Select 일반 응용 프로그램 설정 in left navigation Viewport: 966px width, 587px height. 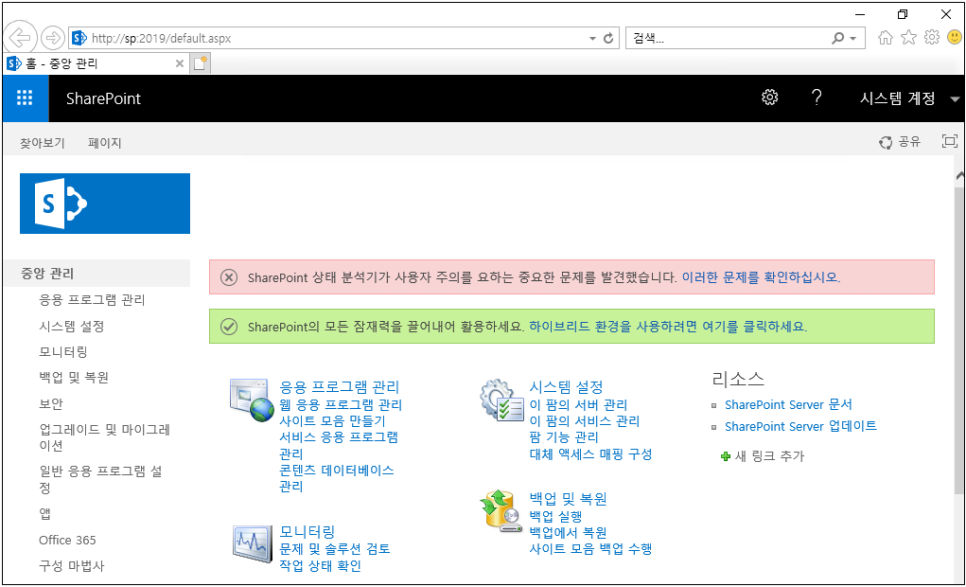click(101, 479)
